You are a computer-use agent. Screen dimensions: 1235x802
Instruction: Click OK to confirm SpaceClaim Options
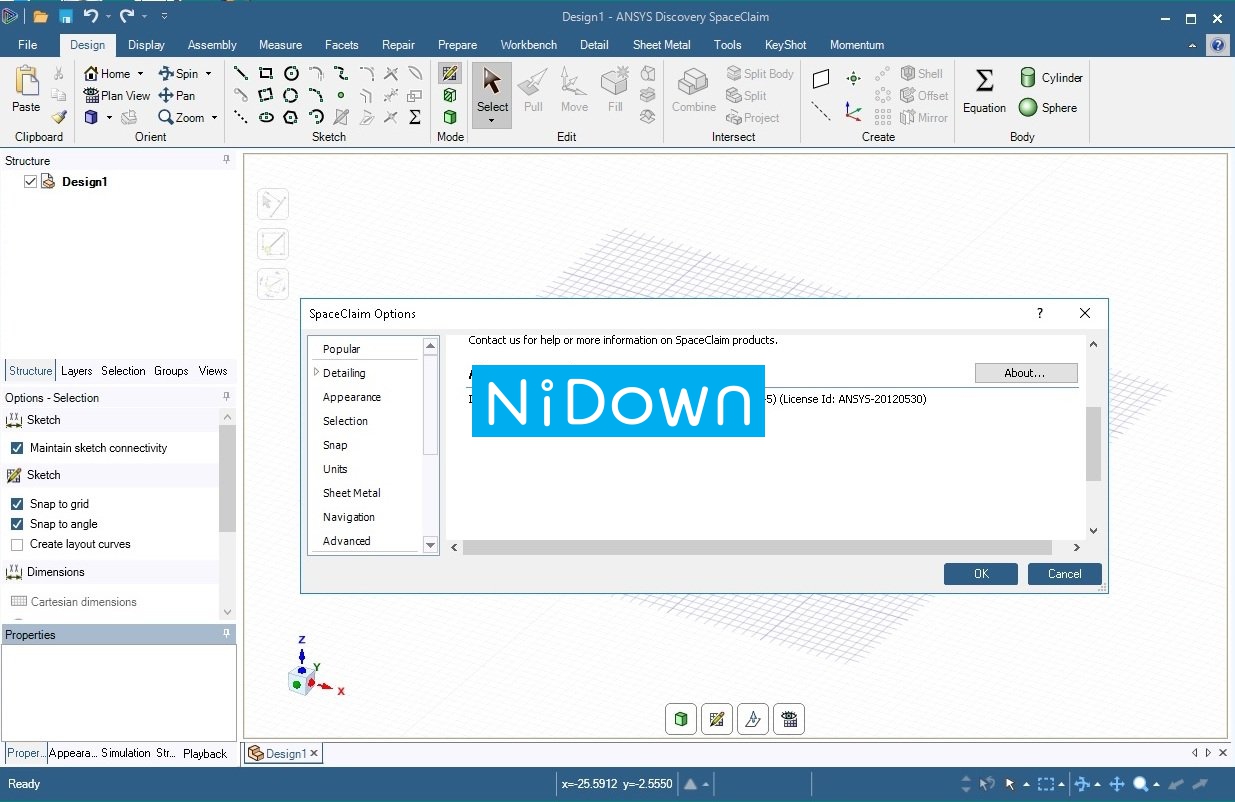tap(980, 573)
